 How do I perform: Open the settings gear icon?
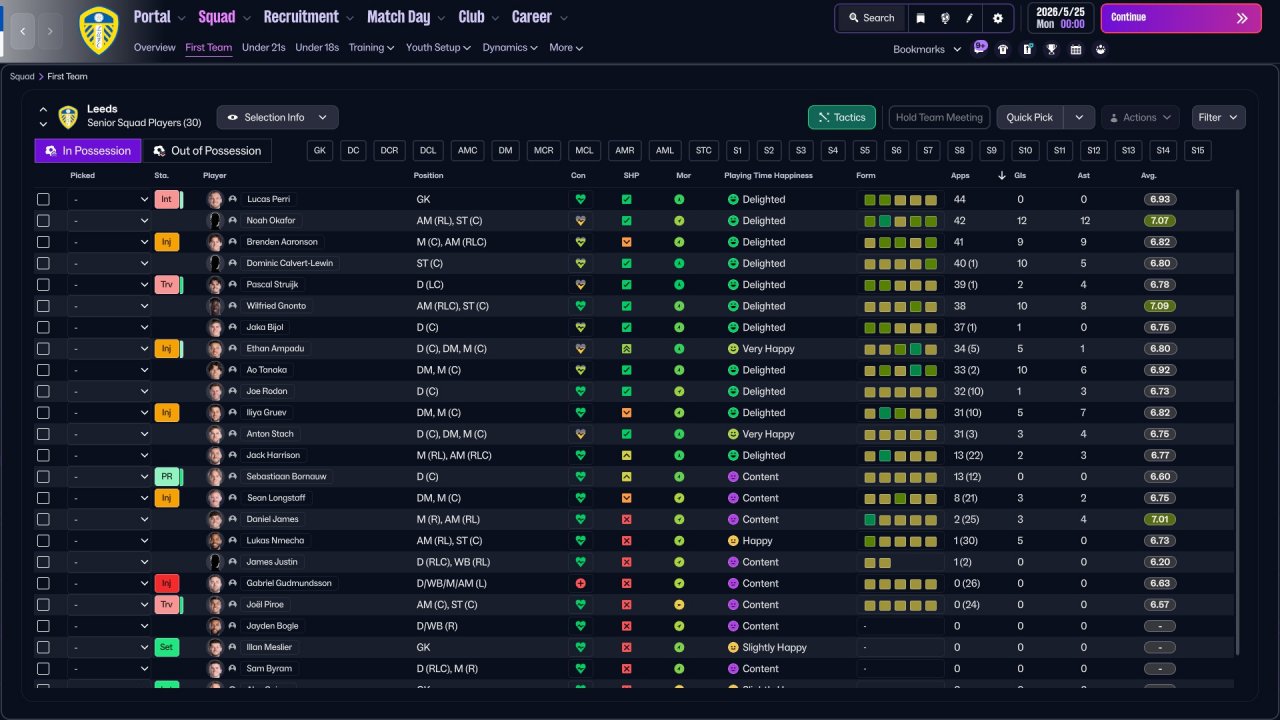tap(997, 18)
